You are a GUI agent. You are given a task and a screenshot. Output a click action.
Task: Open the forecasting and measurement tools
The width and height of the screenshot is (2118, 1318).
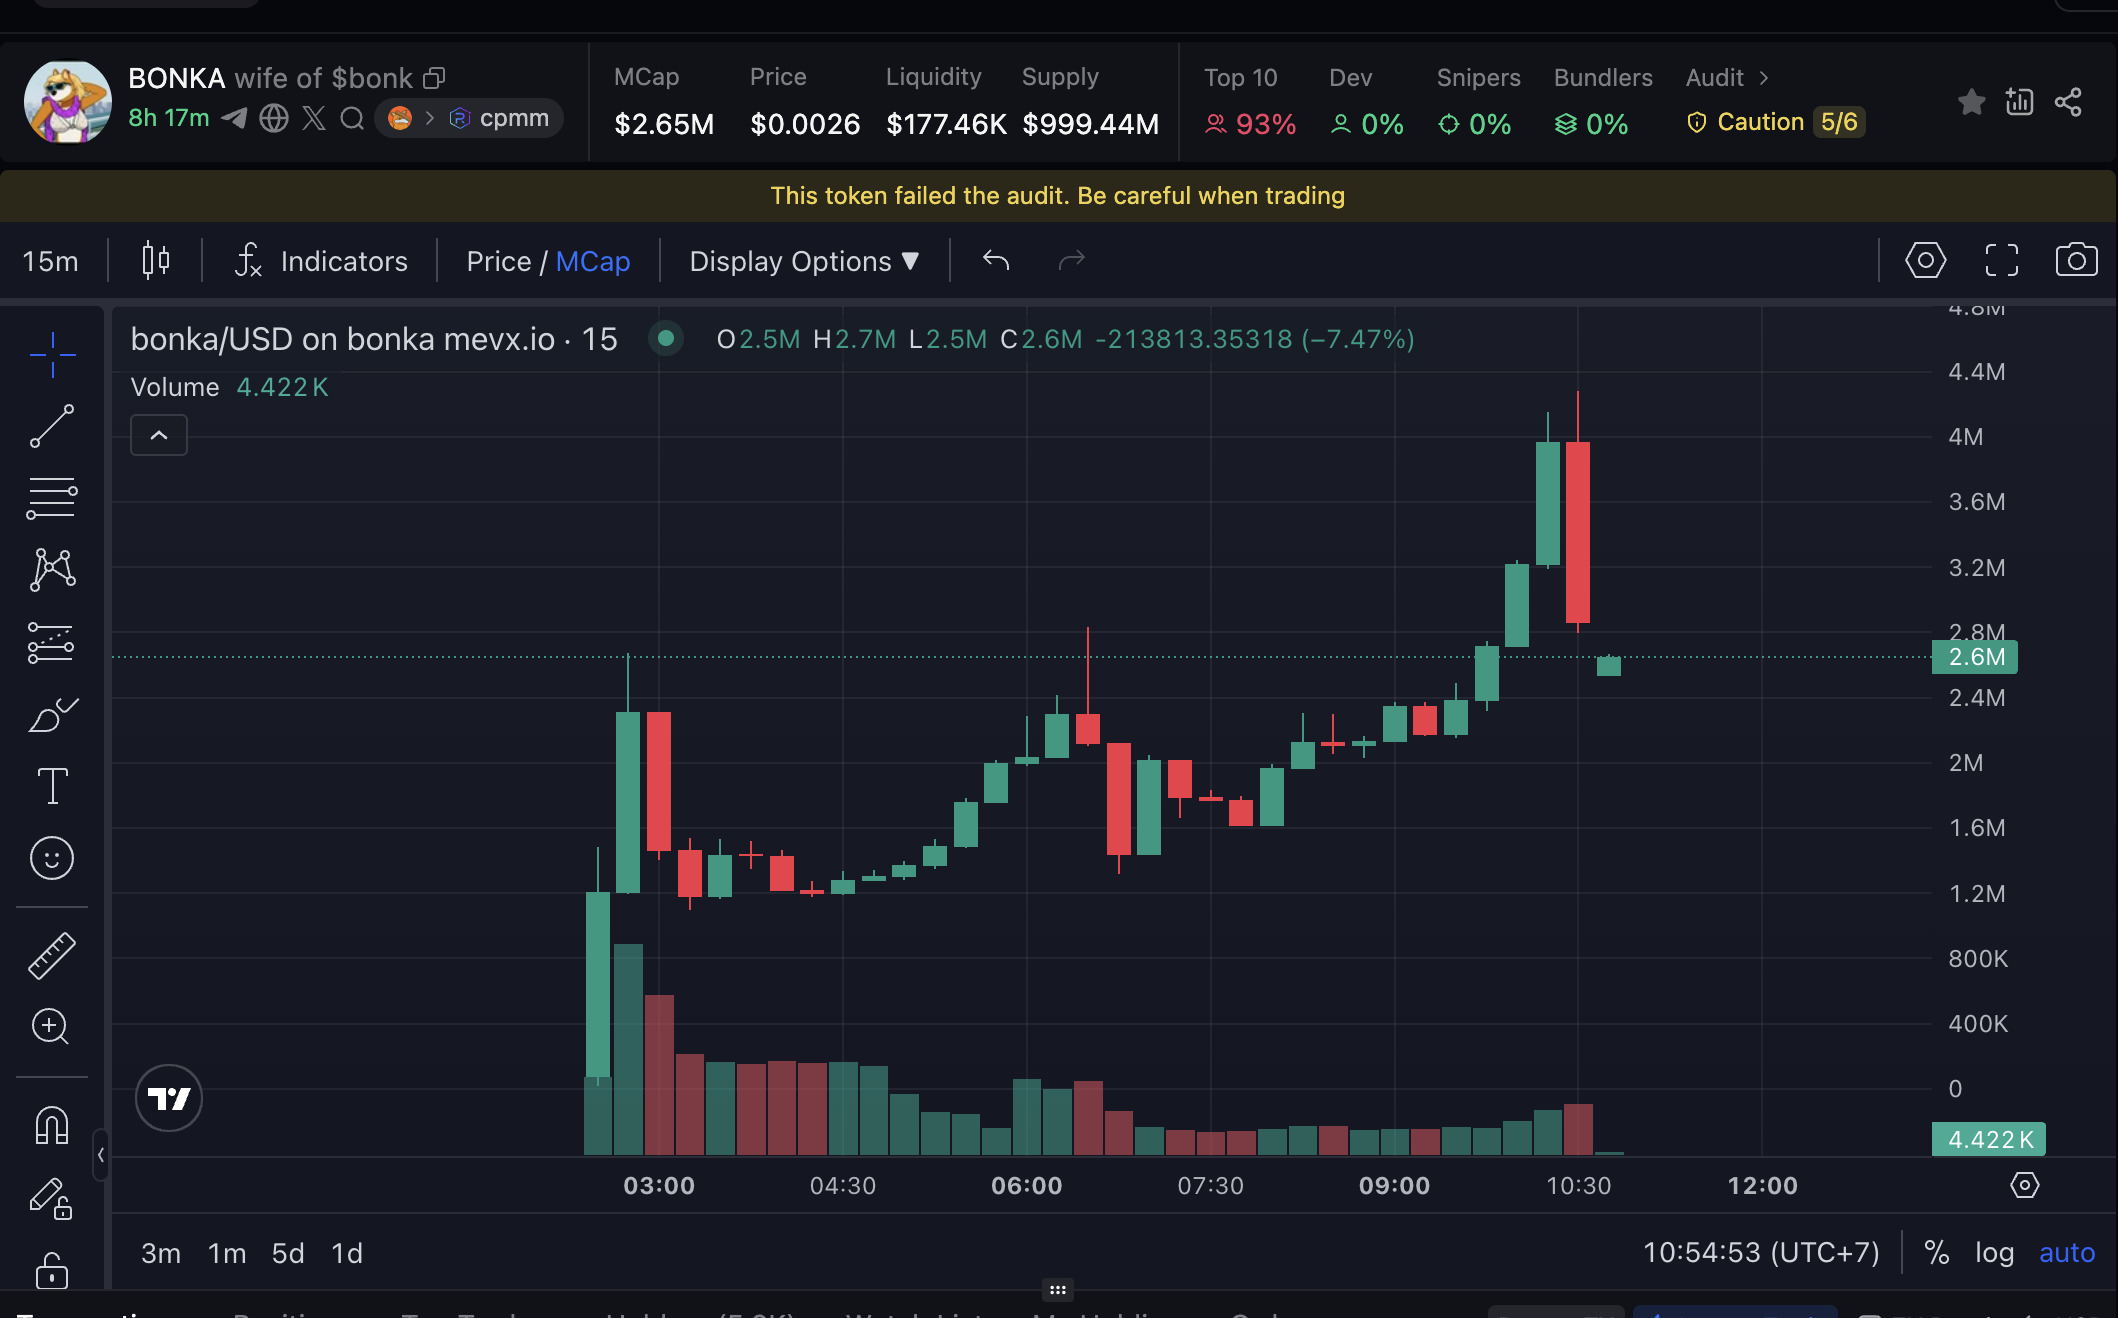click(x=52, y=642)
